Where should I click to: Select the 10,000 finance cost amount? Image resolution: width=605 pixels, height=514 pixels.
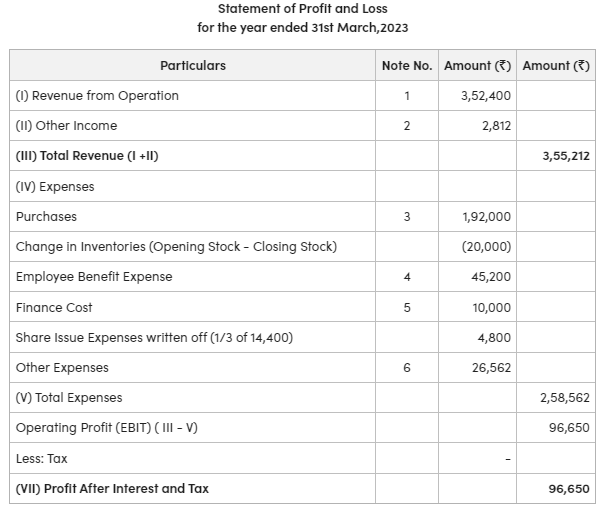click(490, 307)
